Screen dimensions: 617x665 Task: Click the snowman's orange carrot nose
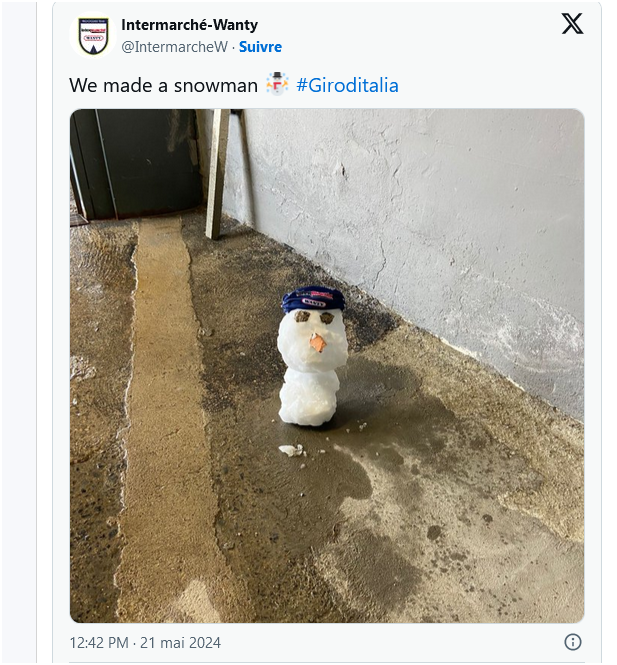coord(319,343)
